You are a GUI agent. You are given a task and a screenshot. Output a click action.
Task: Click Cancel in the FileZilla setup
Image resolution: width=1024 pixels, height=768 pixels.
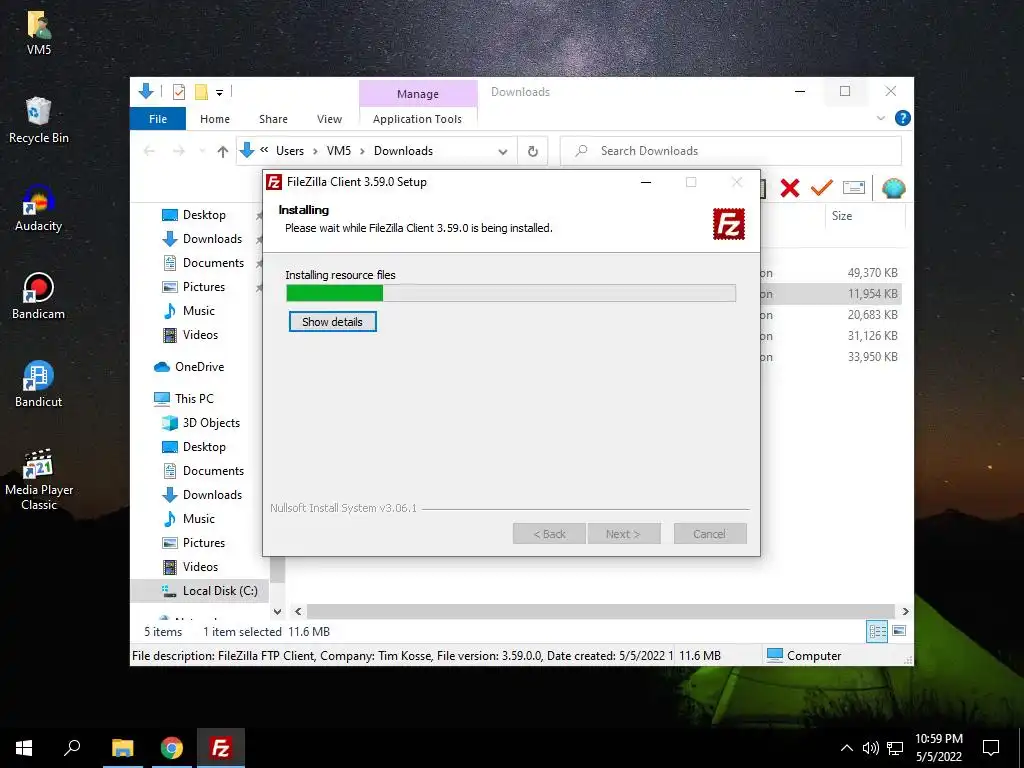(x=710, y=534)
